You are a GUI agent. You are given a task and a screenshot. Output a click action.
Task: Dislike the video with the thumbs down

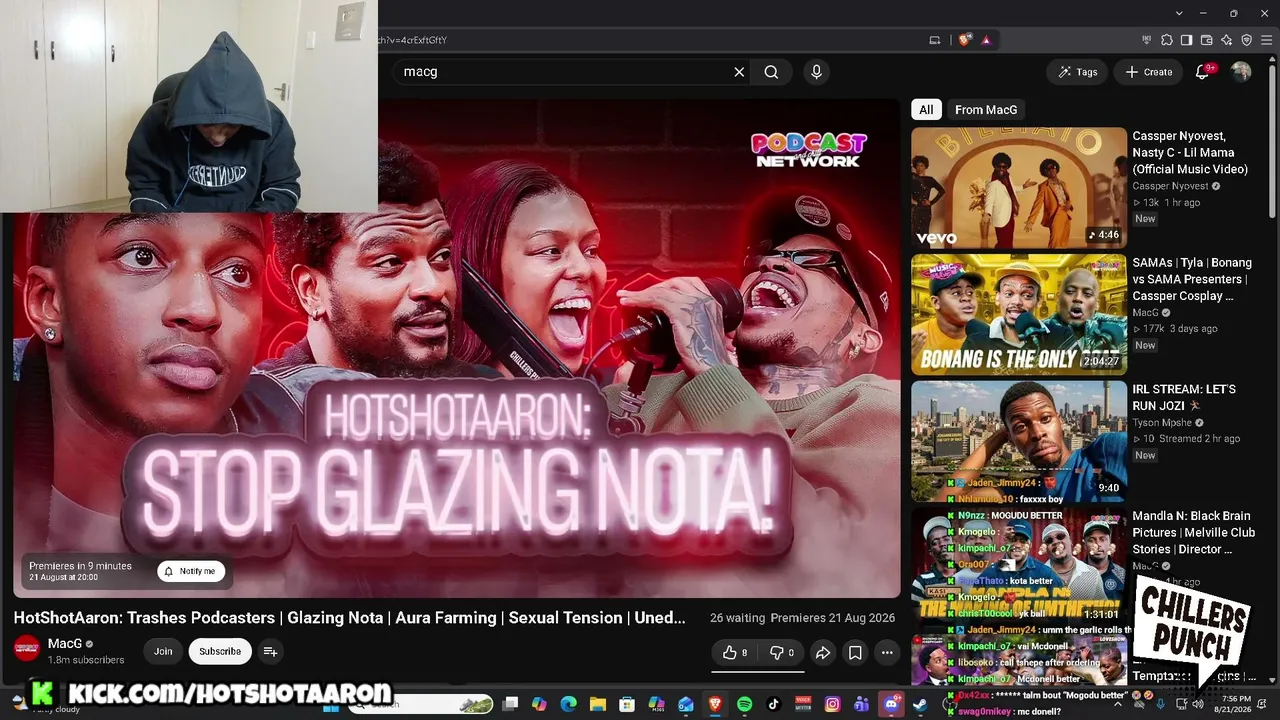(781, 653)
